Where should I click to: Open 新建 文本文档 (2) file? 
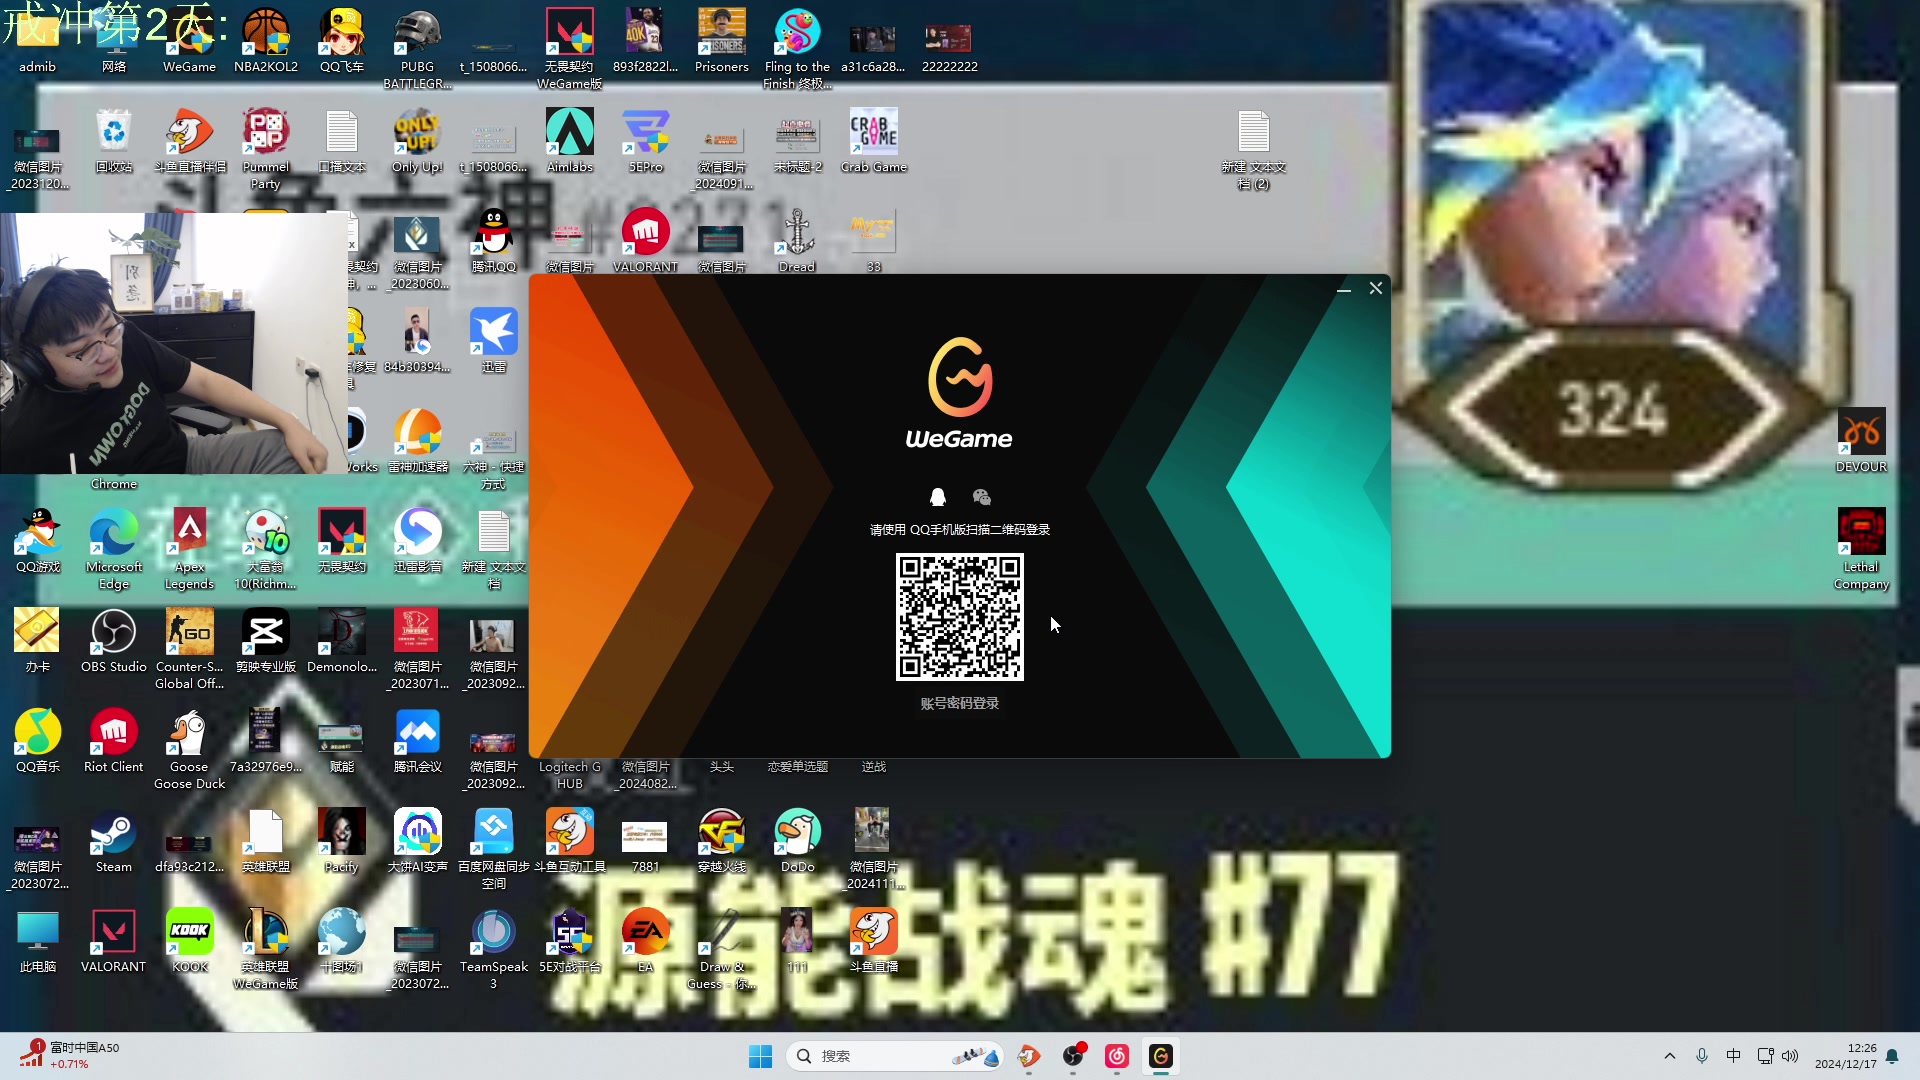1253,148
